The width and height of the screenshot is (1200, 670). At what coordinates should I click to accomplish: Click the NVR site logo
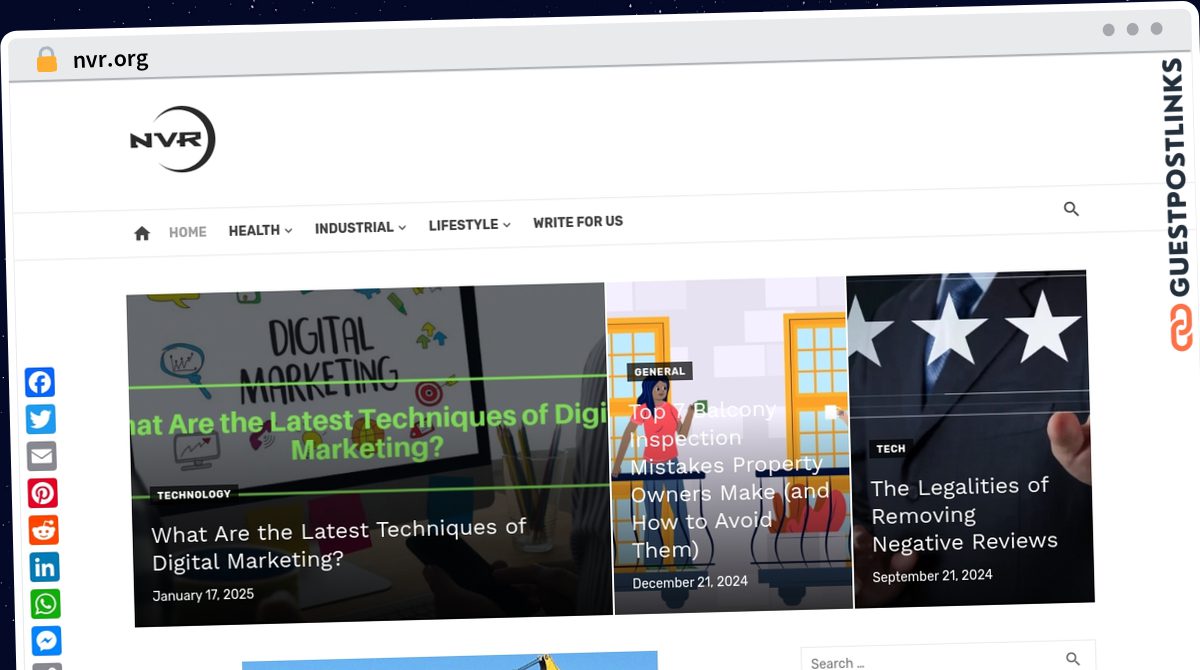[x=172, y=139]
